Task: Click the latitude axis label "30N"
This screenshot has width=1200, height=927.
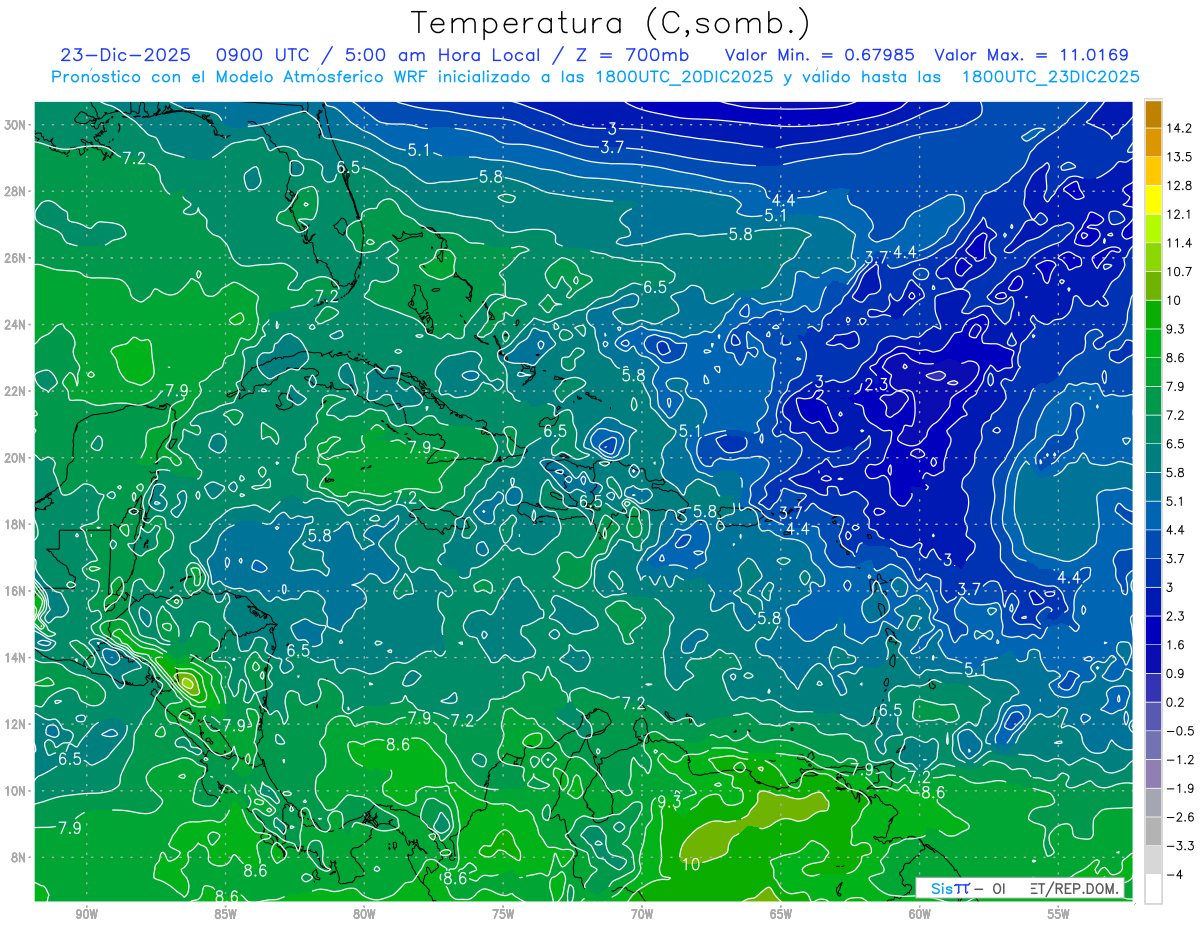Action: [x=17, y=125]
